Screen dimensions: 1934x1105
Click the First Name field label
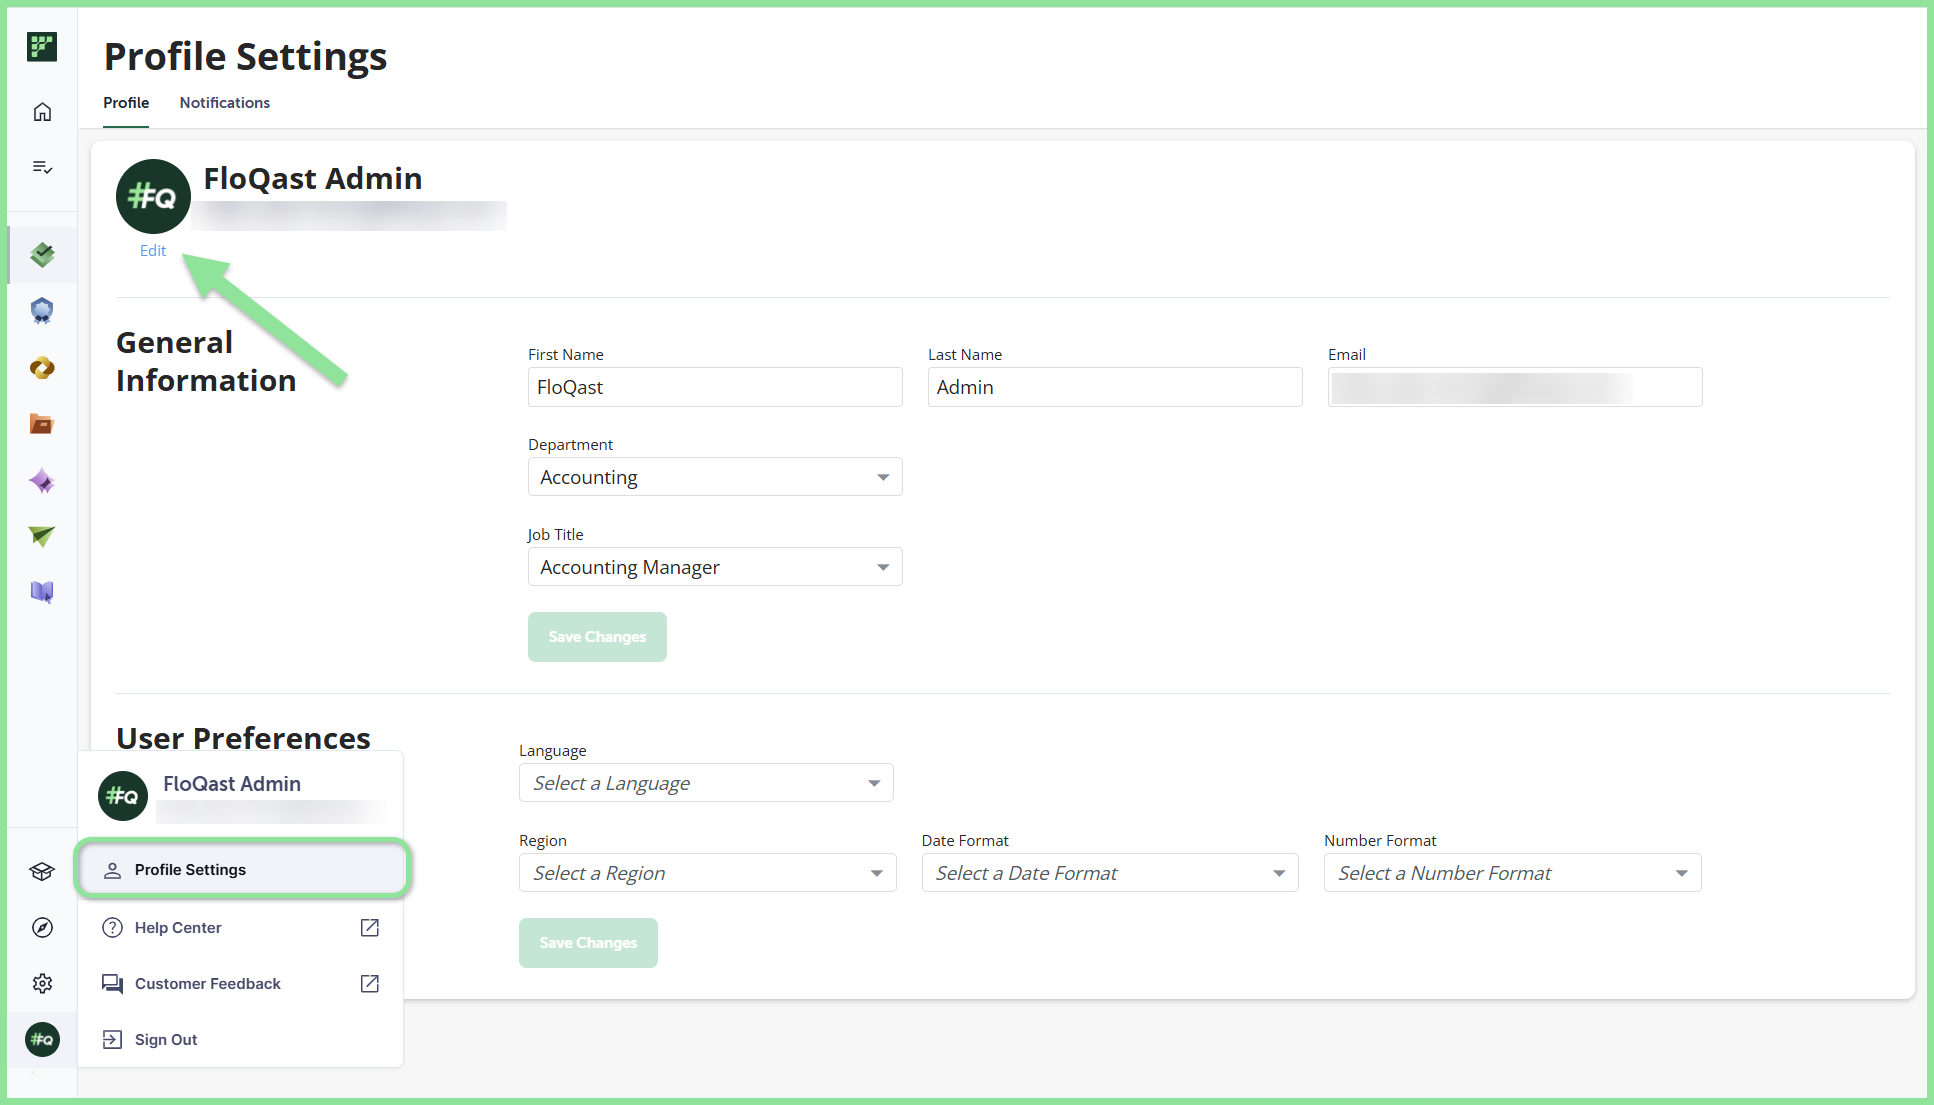pos(566,355)
